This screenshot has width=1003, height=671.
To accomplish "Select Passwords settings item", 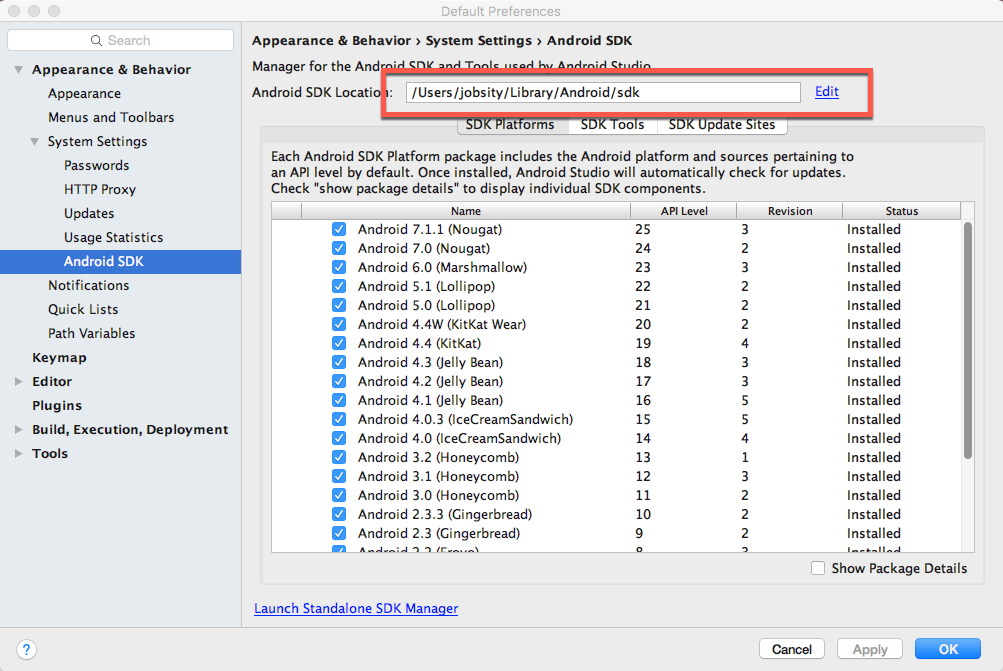I will pyautogui.click(x=97, y=165).
